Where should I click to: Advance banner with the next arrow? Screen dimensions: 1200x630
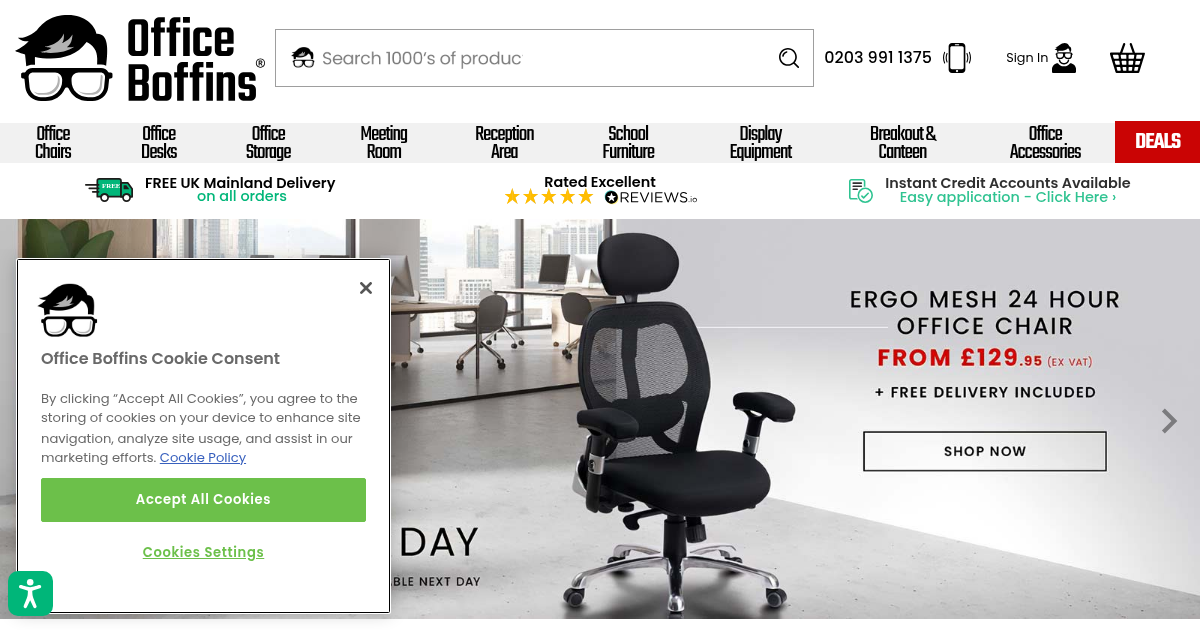click(1168, 421)
